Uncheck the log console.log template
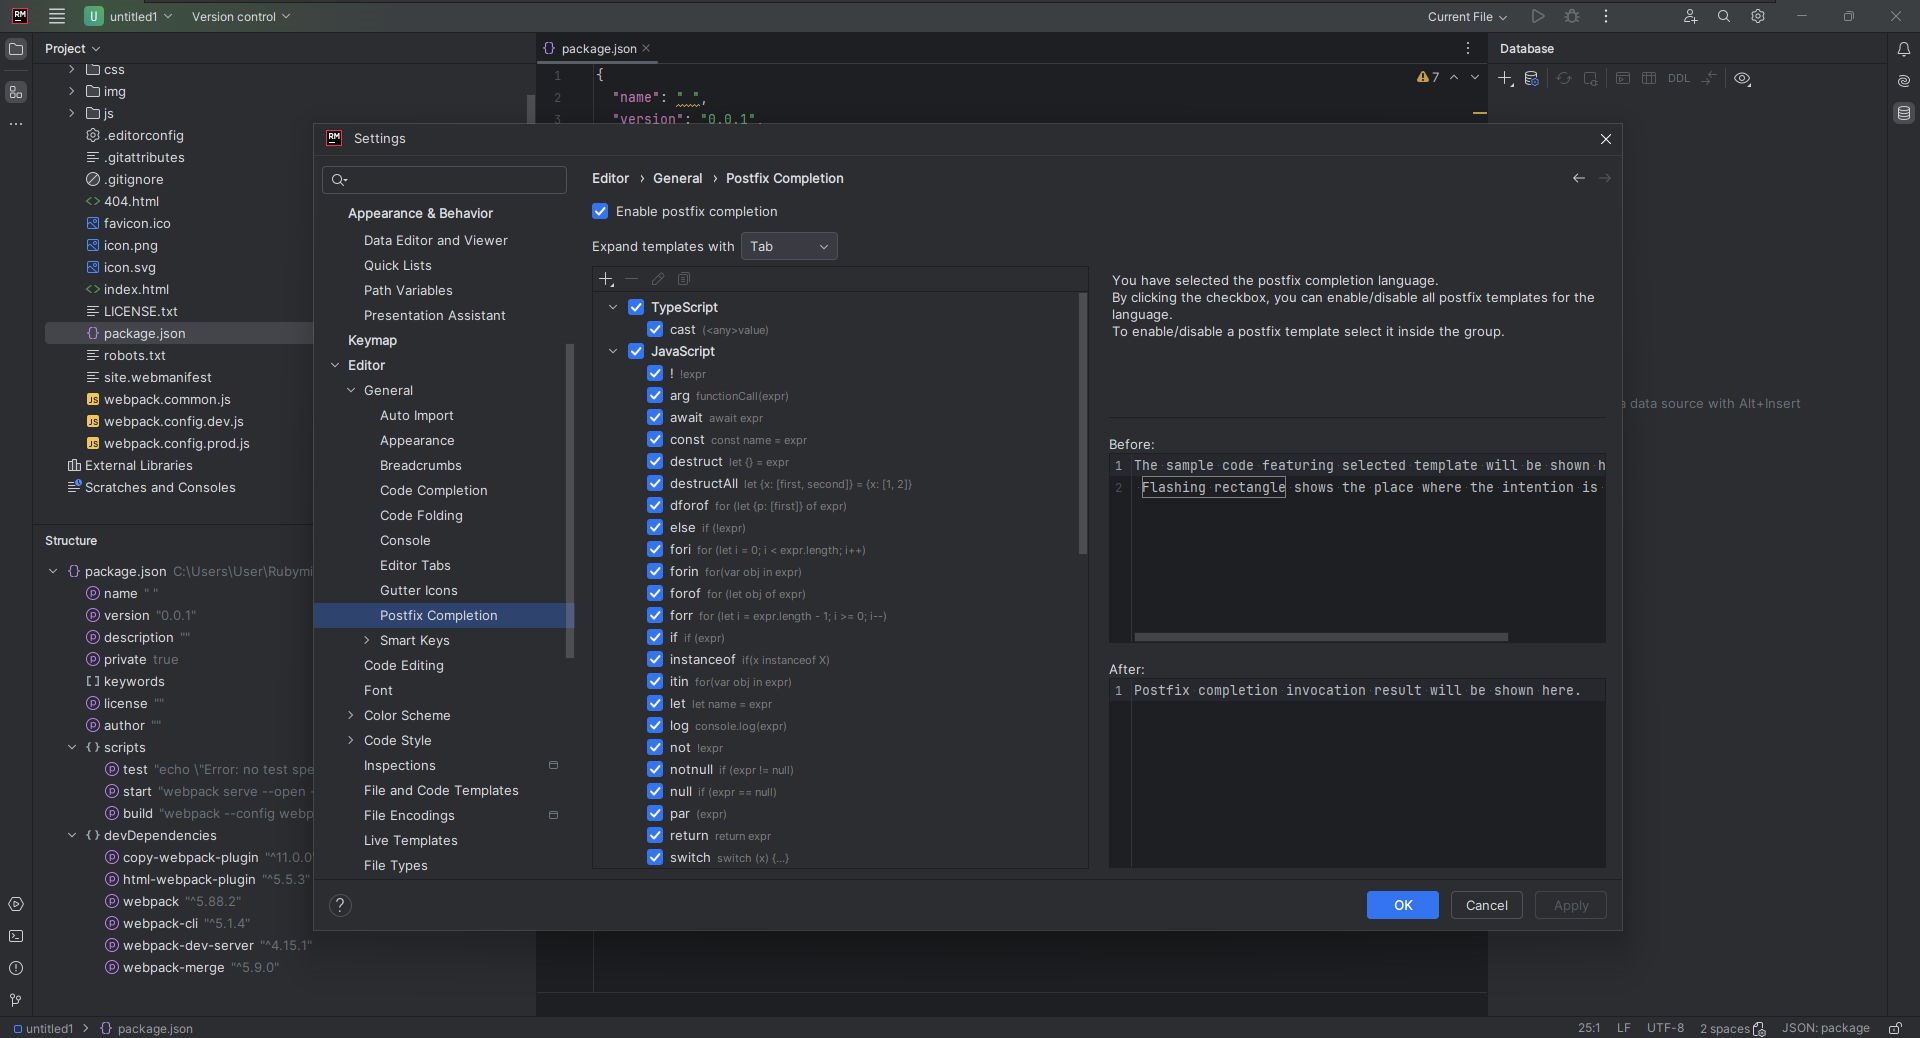Screen dimensions: 1920x1038 pyautogui.click(x=655, y=725)
